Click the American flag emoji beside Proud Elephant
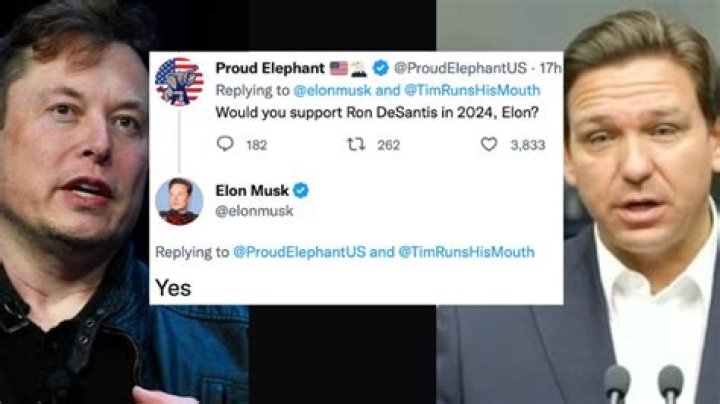720x404 pixels. coord(338,69)
